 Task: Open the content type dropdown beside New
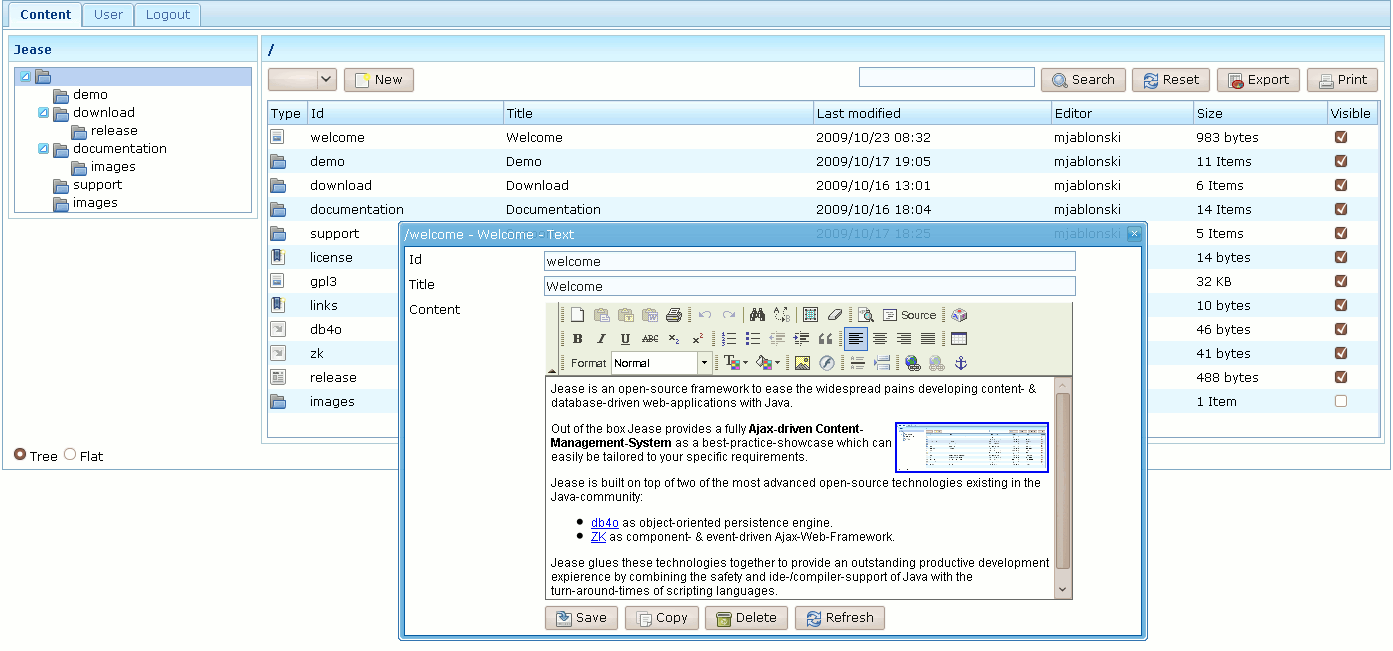click(x=327, y=80)
